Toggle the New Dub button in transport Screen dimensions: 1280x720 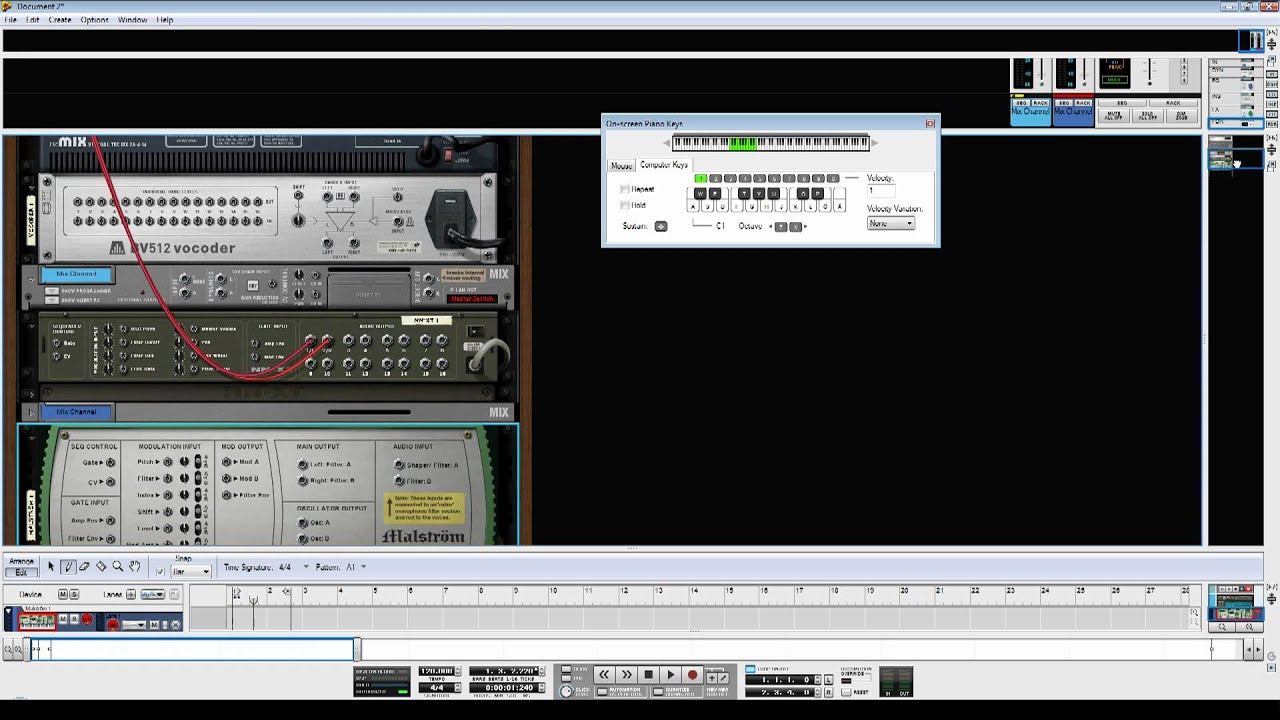point(712,678)
